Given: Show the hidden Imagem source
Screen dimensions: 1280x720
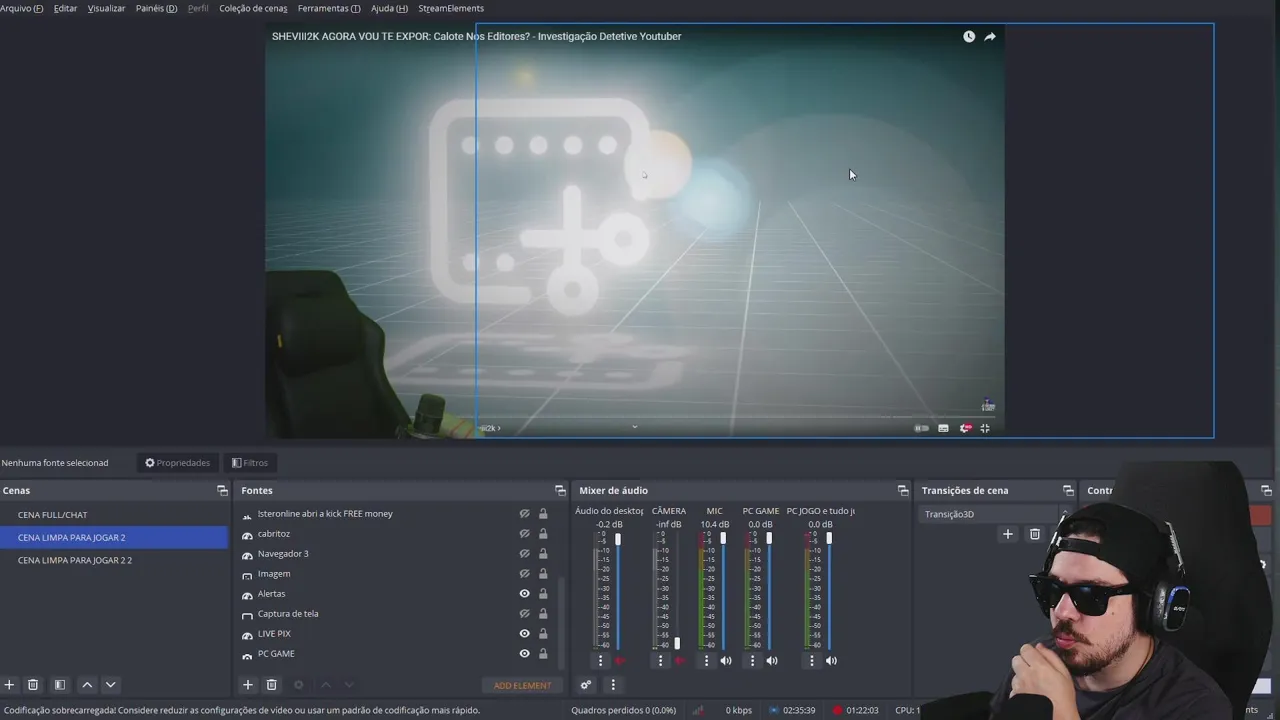Looking at the screenshot, I should (x=524, y=574).
